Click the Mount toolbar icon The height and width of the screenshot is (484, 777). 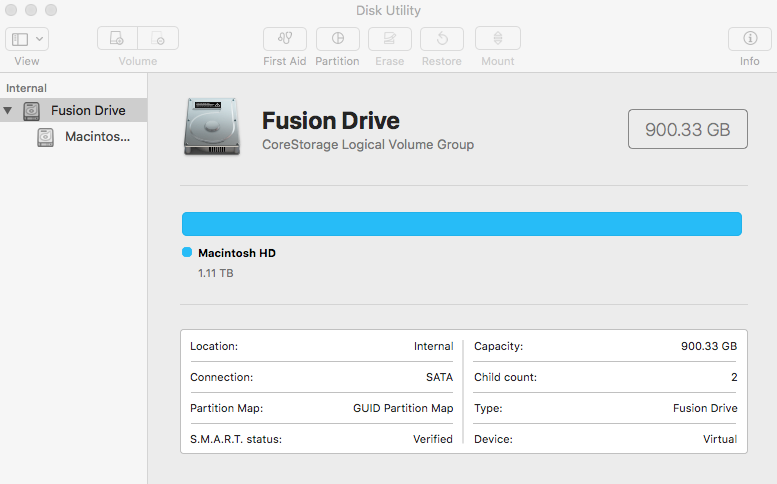coord(497,39)
